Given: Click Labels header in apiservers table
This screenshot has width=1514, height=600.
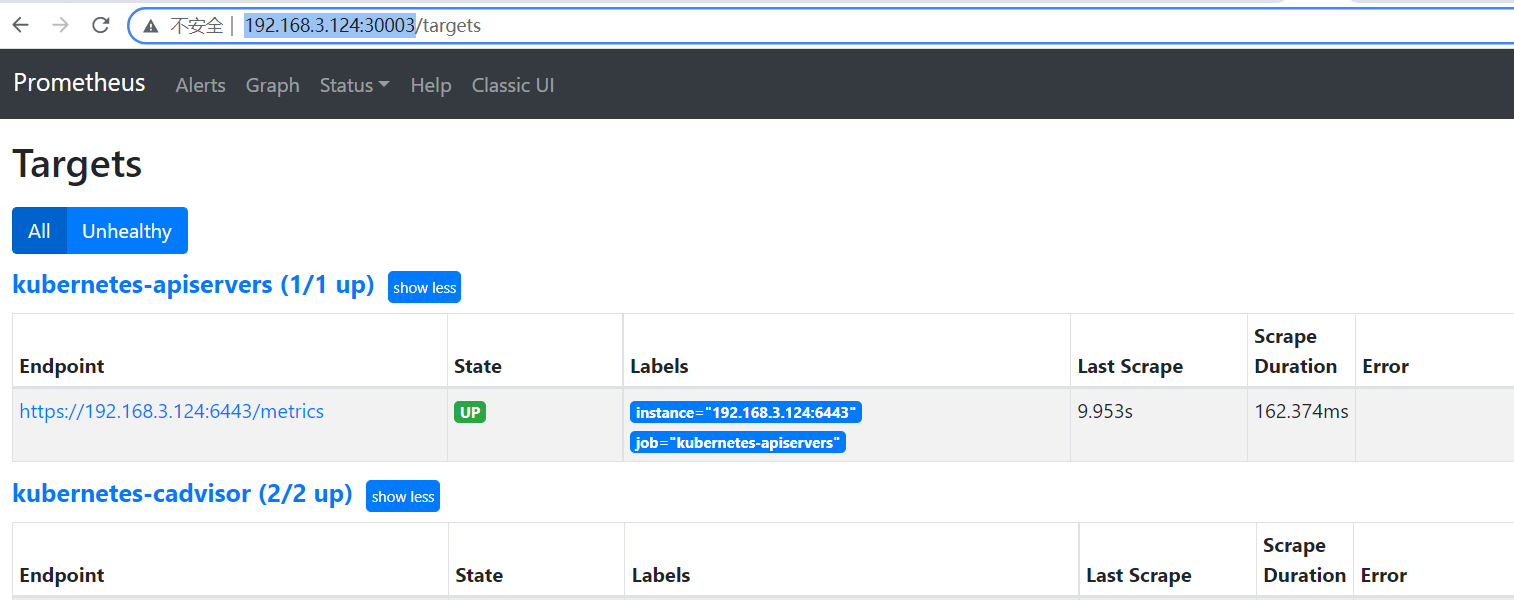Looking at the screenshot, I should [659, 366].
